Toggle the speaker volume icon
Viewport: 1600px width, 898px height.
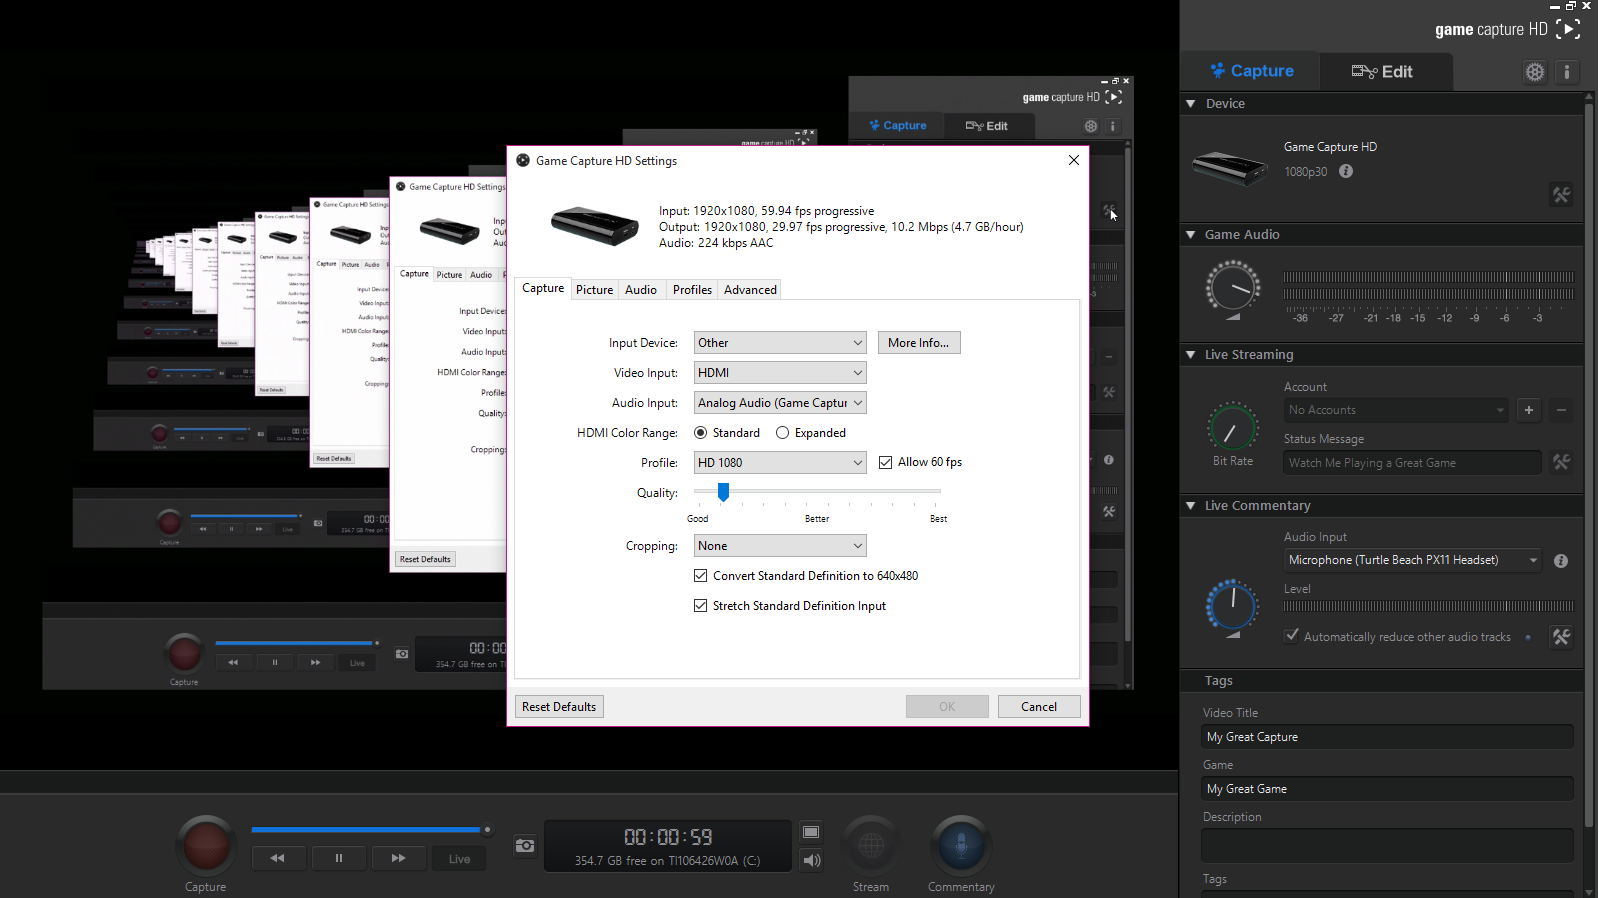[x=811, y=860]
